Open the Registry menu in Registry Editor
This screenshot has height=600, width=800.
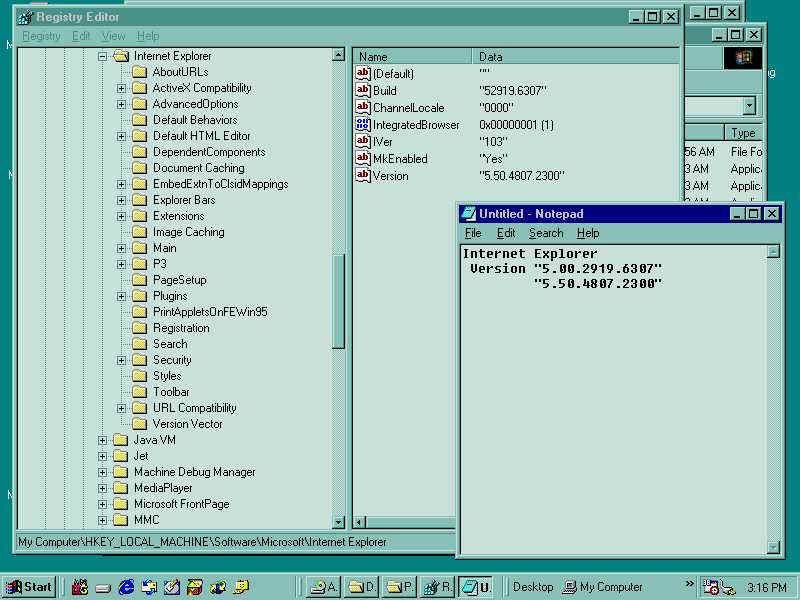tap(41, 36)
